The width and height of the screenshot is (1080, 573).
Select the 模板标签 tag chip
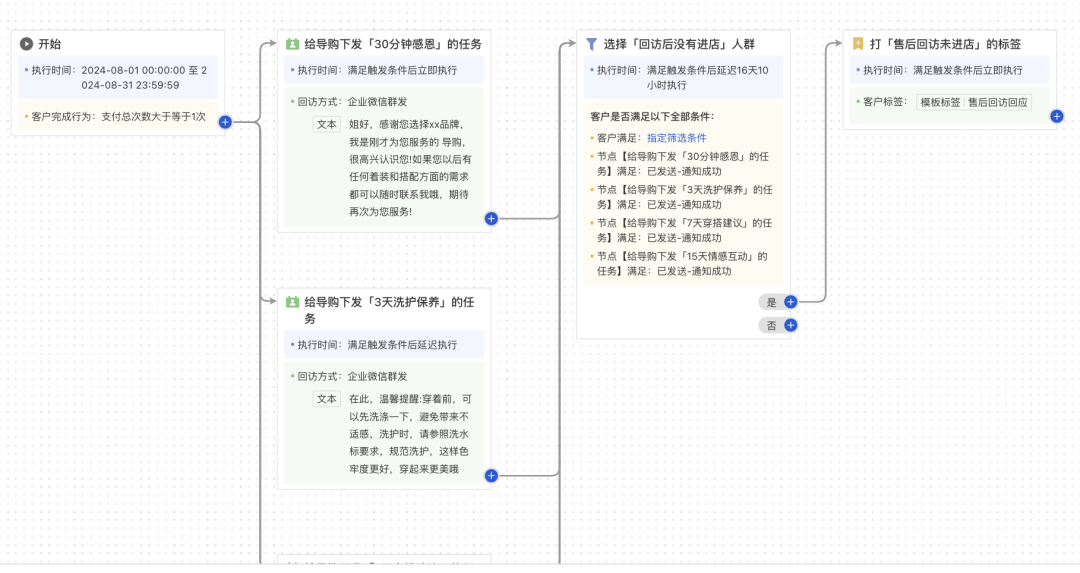click(940, 102)
